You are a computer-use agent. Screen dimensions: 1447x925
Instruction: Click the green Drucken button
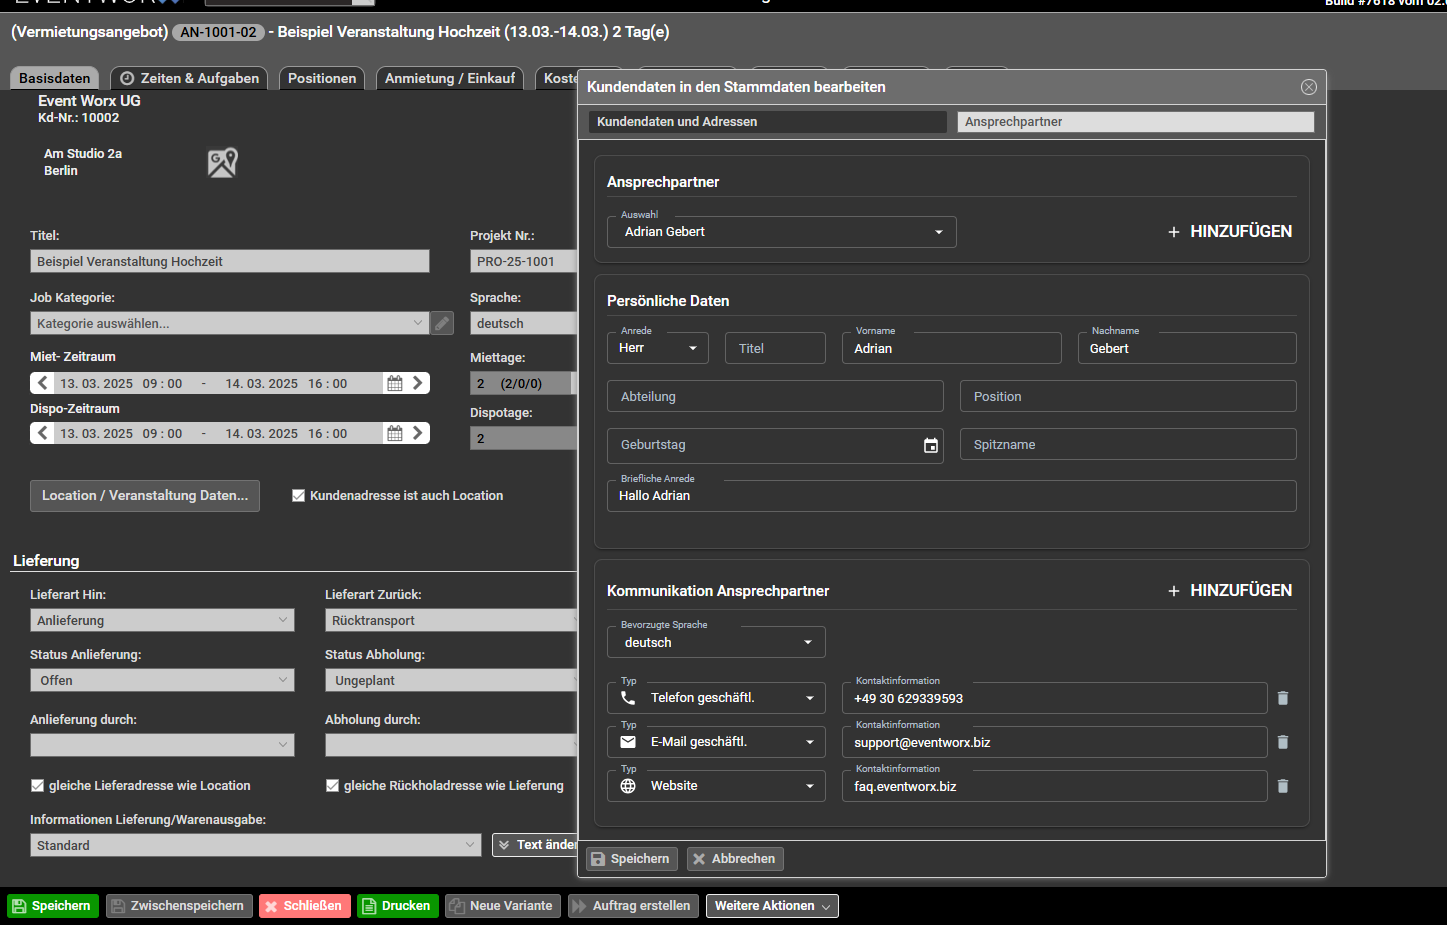click(x=398, y=906)
